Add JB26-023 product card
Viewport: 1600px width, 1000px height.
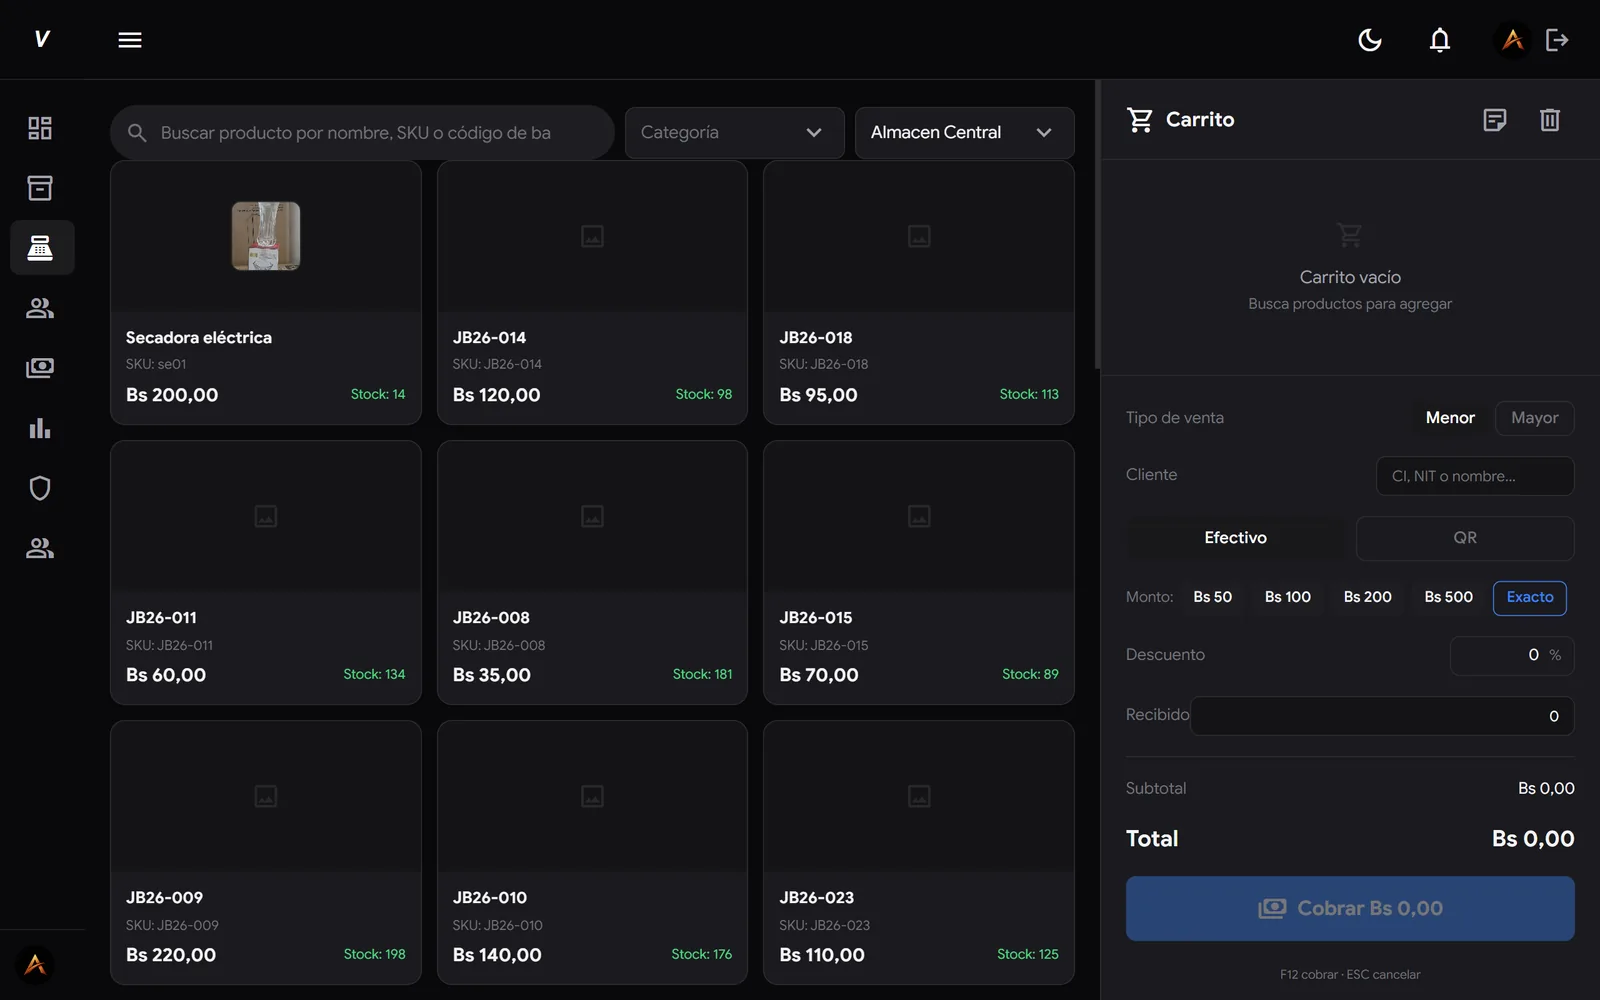pos(919,853)
